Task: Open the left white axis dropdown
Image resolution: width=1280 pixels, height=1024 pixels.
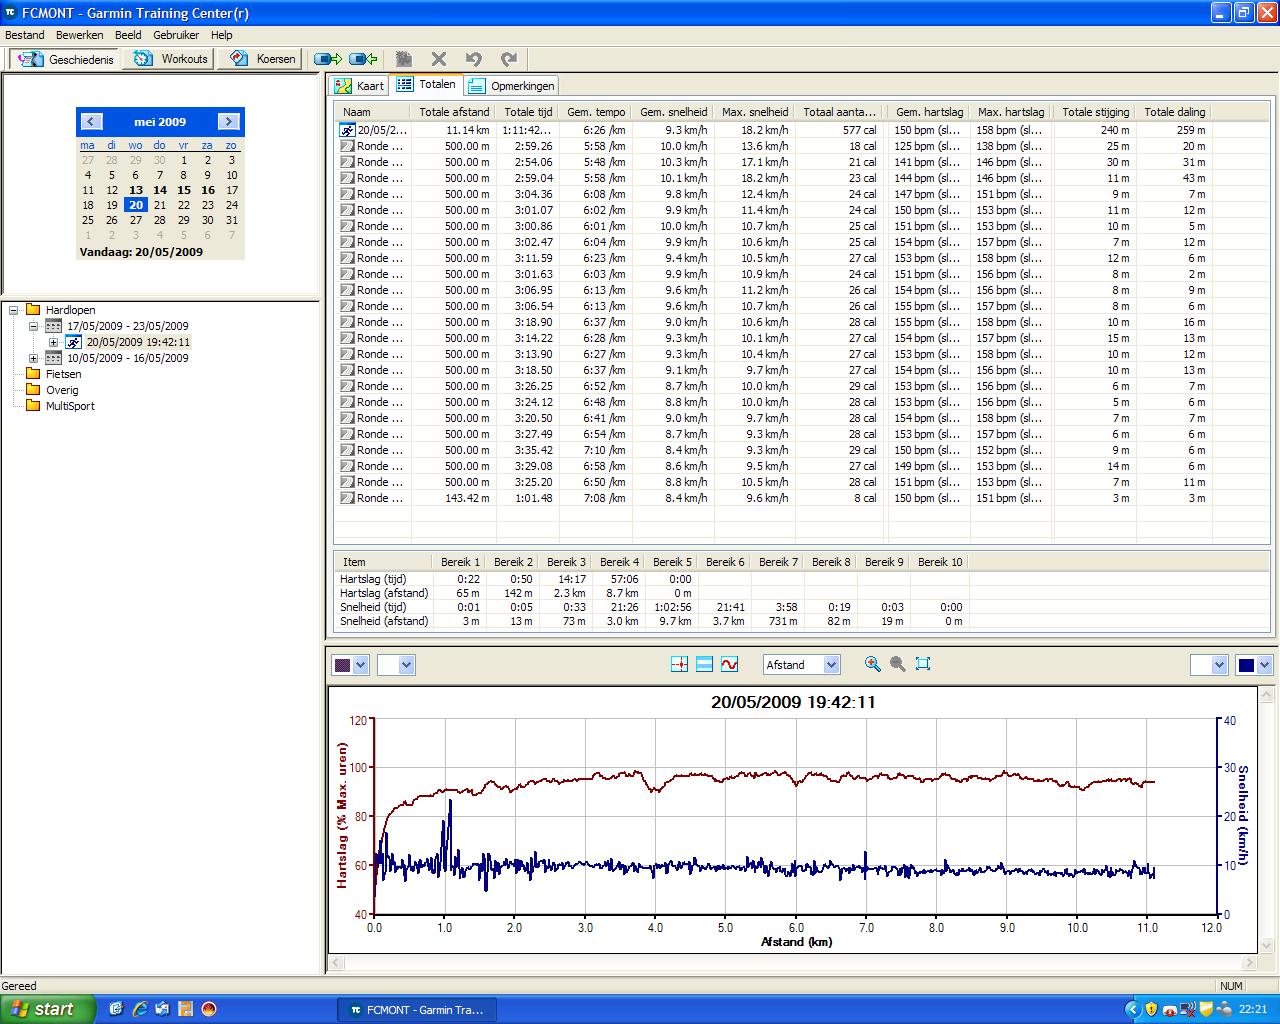Action: (x=406, y=665)
